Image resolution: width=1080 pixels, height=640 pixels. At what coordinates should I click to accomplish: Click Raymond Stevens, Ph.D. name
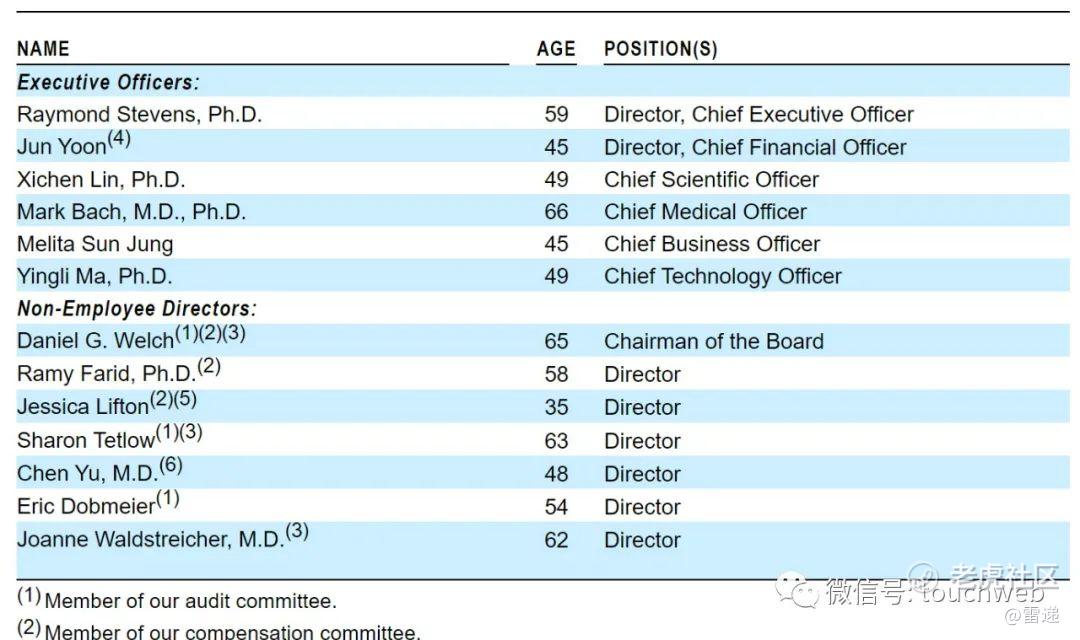[x=139, y=114]
